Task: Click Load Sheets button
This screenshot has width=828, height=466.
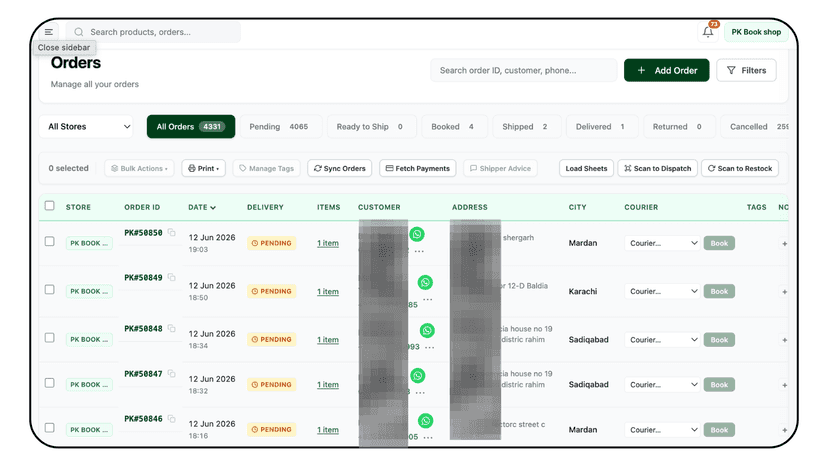Action: [586, 169]
